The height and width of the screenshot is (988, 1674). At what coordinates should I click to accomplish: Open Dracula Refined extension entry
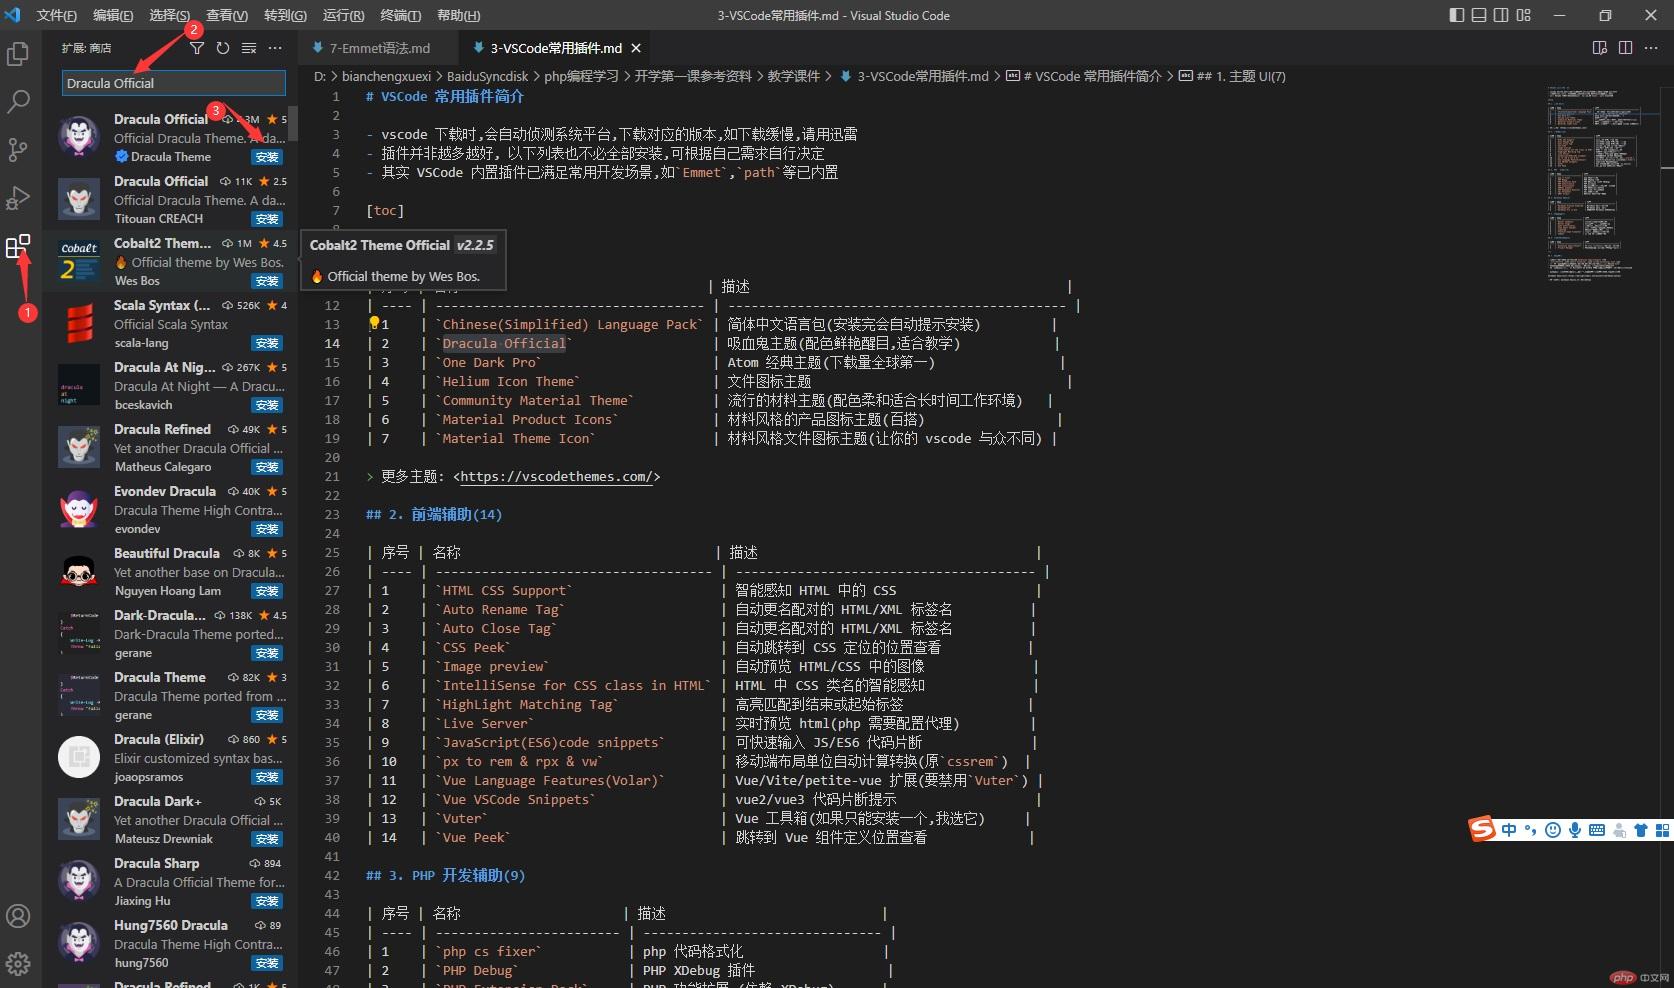(170, 447)
